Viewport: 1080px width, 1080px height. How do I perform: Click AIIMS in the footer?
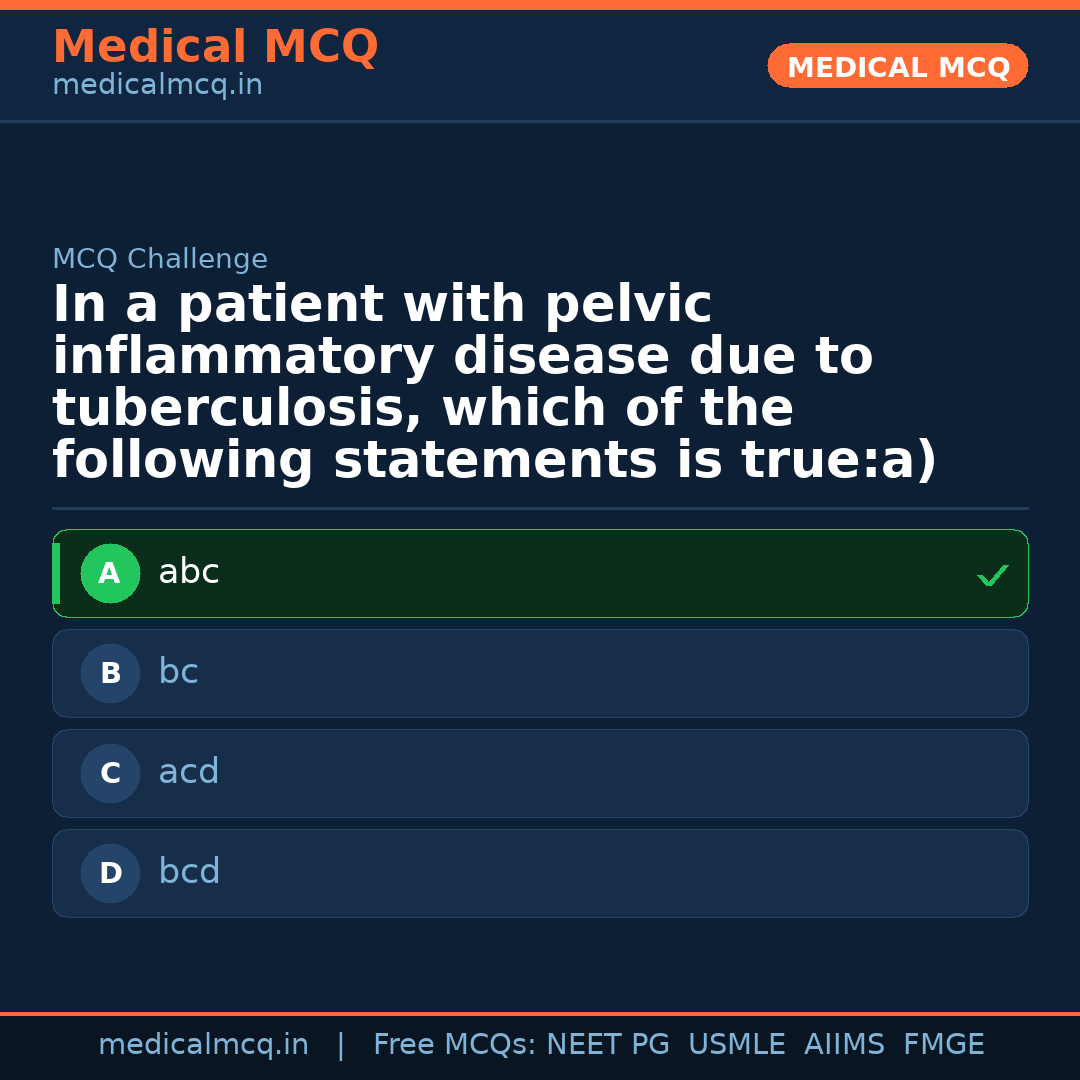tap(844, 1045)
